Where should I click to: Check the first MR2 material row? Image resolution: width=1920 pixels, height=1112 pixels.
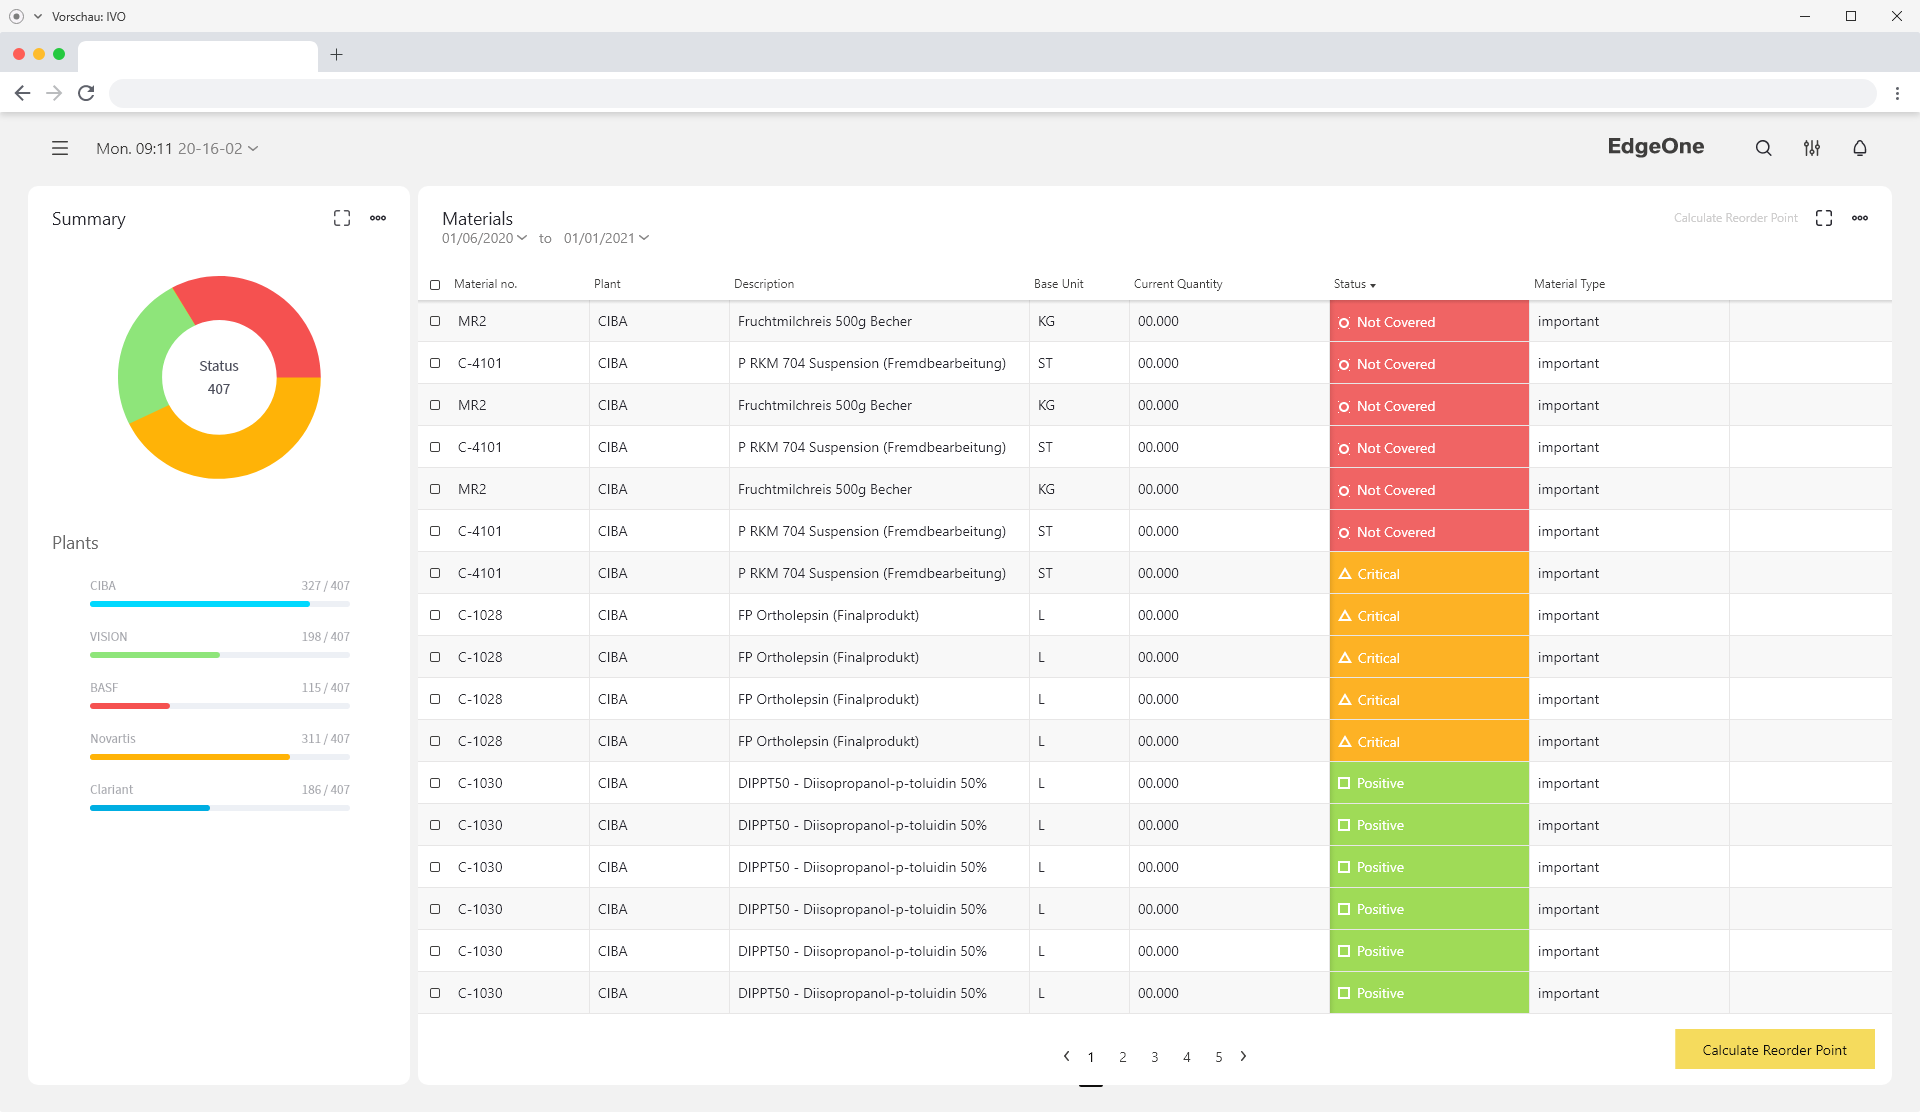[x=435, y=321]
